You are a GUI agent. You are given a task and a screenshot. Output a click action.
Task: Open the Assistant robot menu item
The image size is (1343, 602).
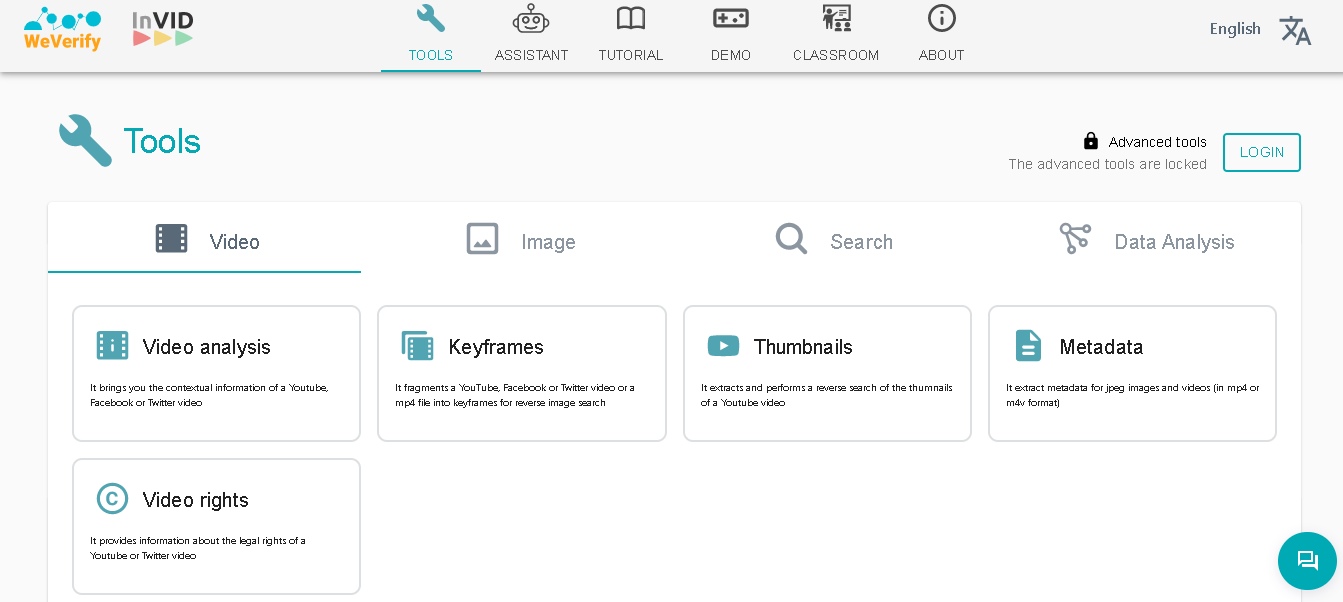click(x=531, y=35)
